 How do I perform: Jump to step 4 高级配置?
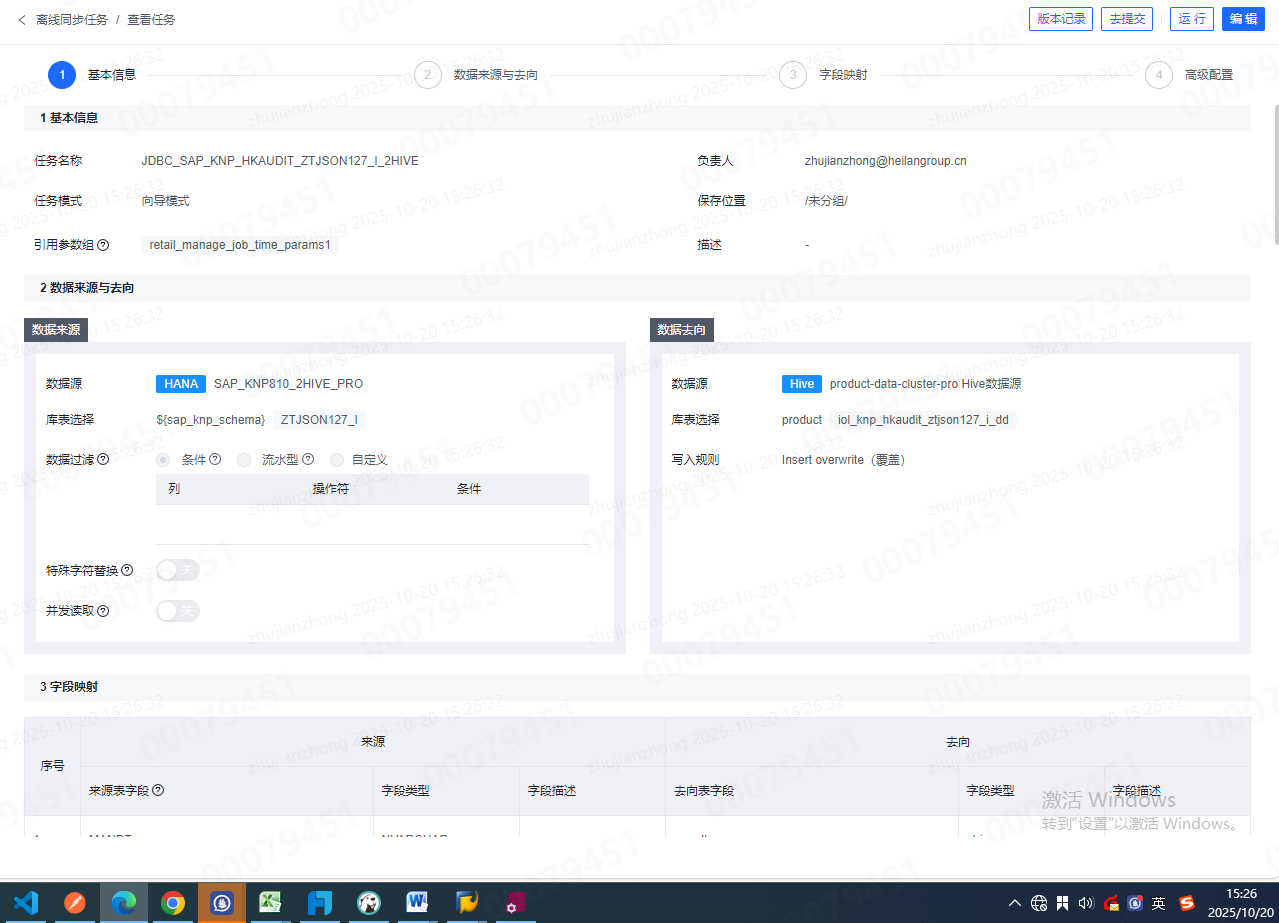1159,75
